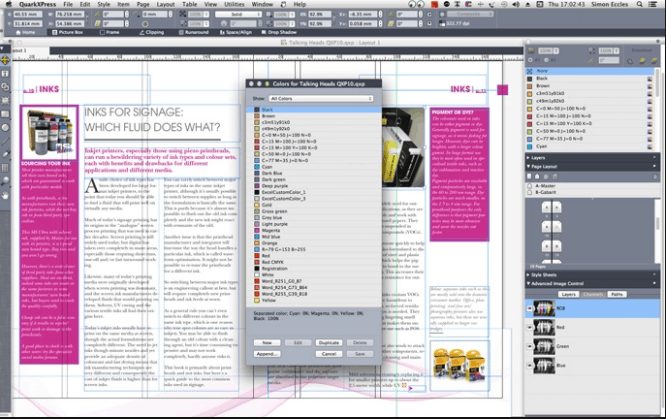This screenshot has height=419, width=666.
Task: Switch to the Picture Box tab
Action: (67, 32)
